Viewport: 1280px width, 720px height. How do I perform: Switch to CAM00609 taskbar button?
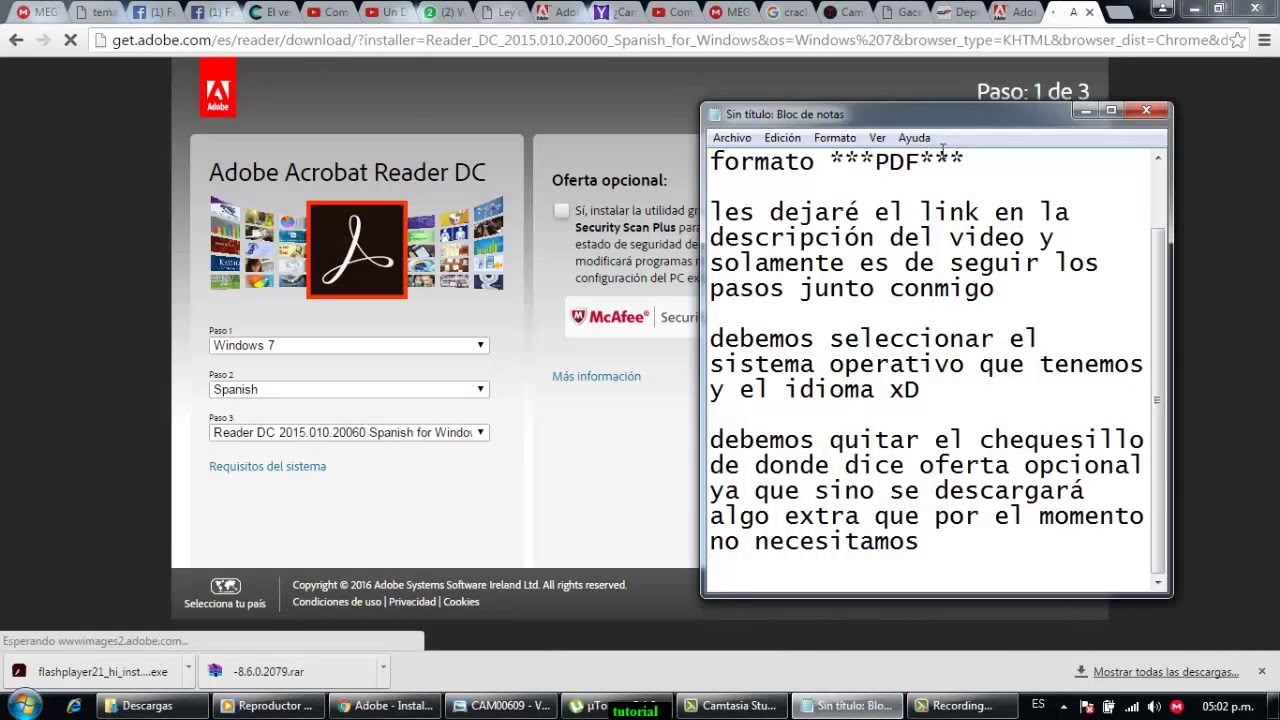coord(502,705)
